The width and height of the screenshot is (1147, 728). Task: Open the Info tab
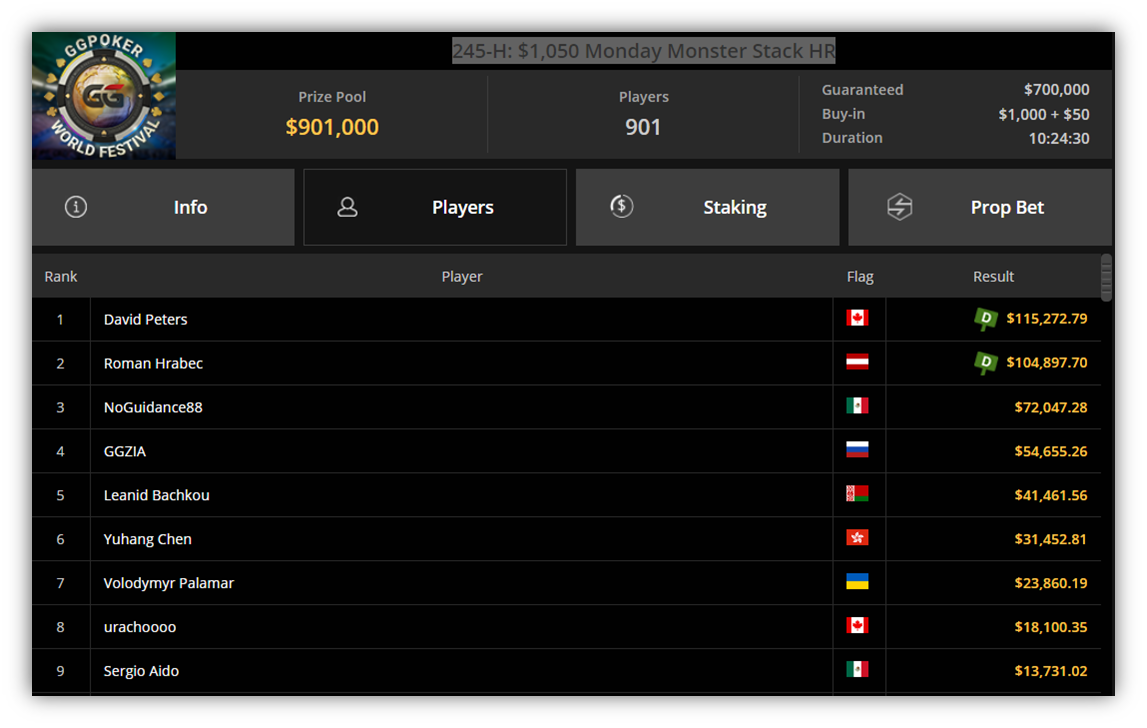[163, 207]
